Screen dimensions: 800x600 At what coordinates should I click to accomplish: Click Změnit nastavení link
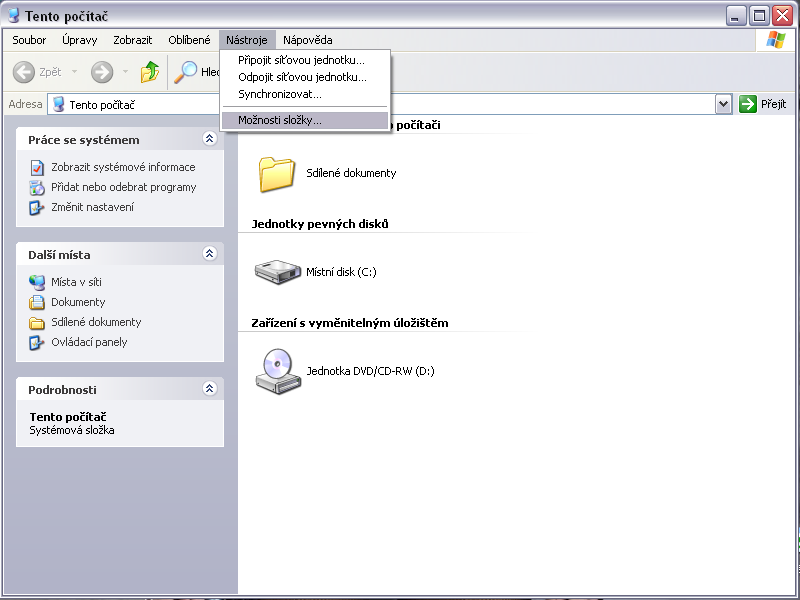pos(92,207)
